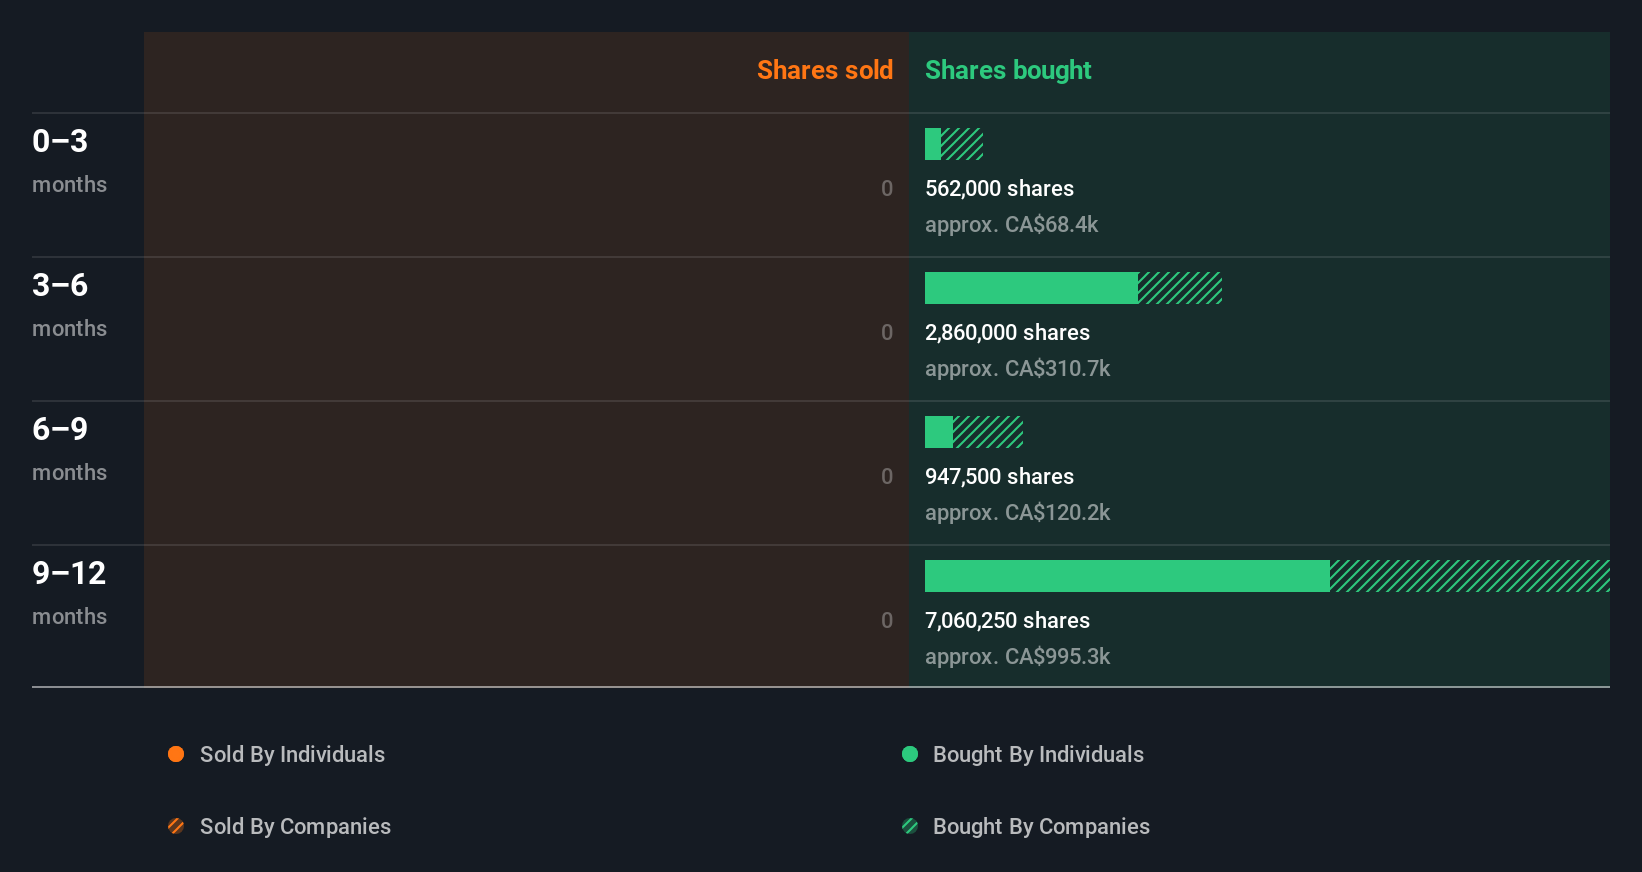Click the shares sold 0 in 6–9 months row
The width and height of the screenshot is (1642, 872).
click(887, 476)
